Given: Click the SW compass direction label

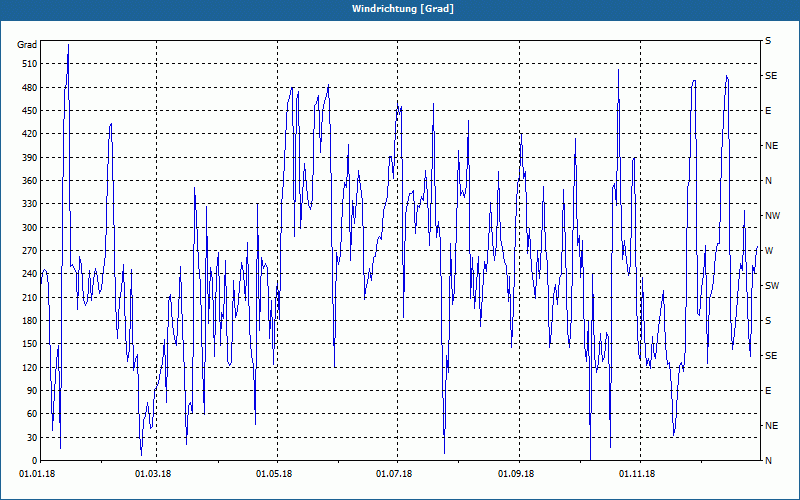Looking at the screenshot, I should [x=772, y=286].
